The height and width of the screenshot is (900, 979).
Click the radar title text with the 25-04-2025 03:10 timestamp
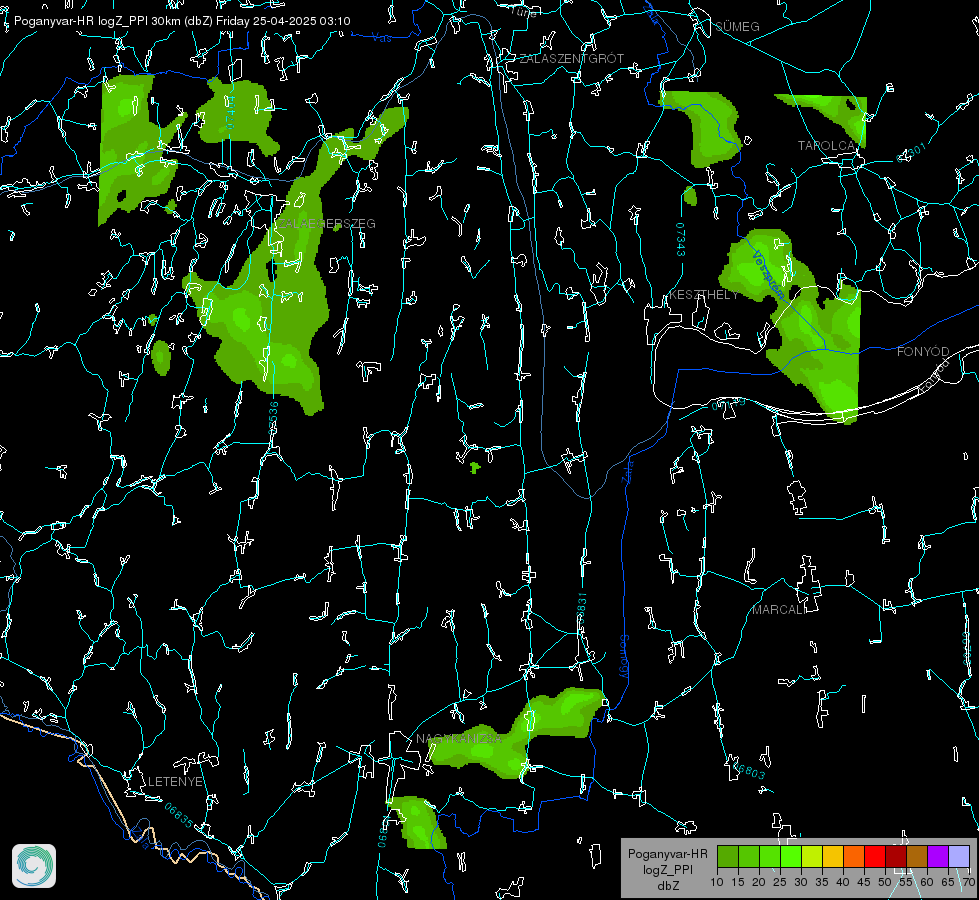(182, 21)
